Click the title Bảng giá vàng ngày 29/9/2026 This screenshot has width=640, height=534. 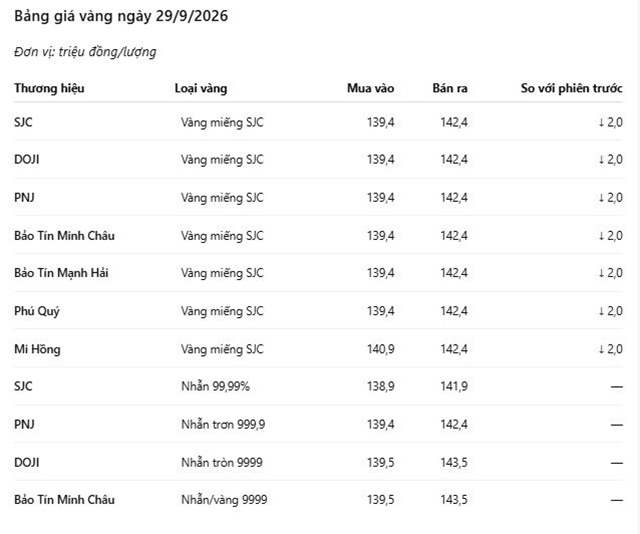(x=121, y=16)
